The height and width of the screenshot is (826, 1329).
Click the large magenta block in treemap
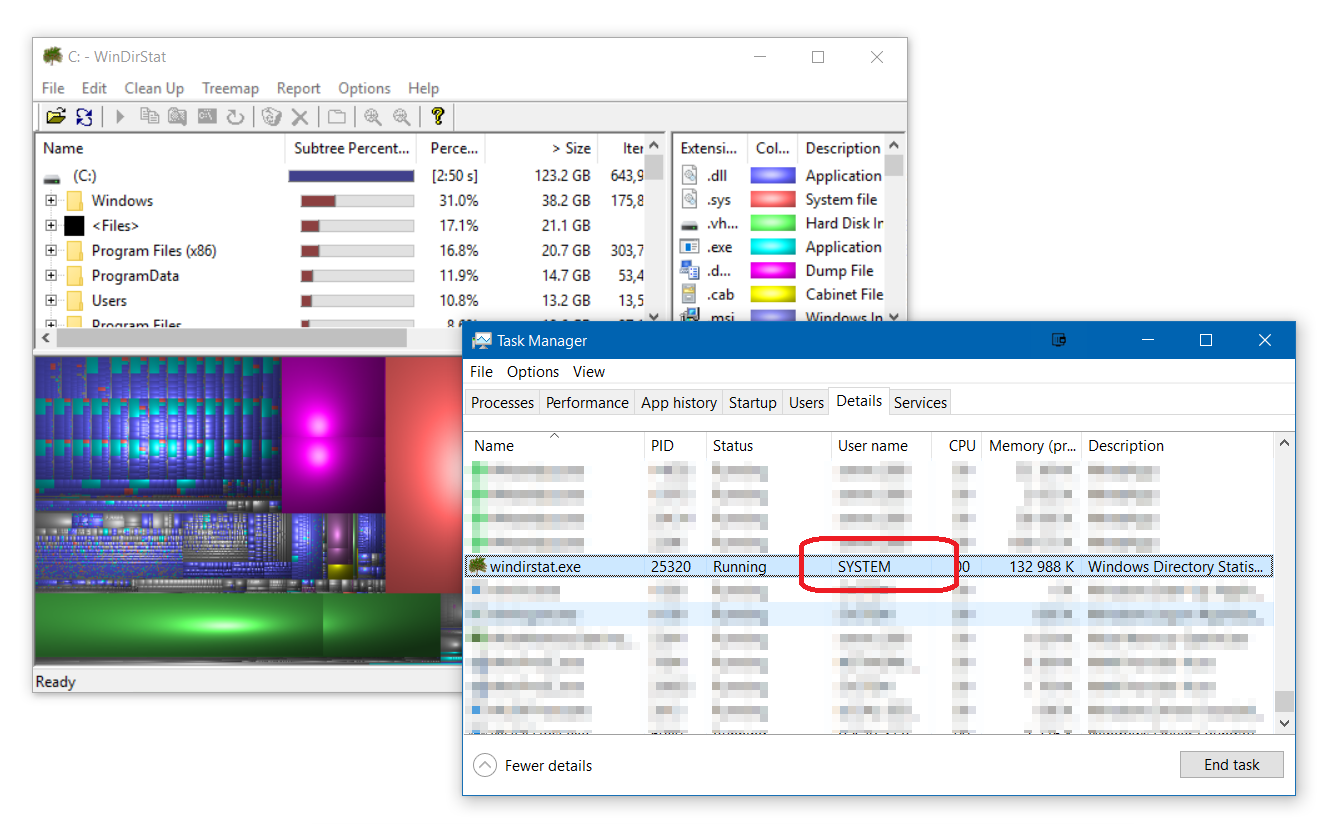point(333,435)
